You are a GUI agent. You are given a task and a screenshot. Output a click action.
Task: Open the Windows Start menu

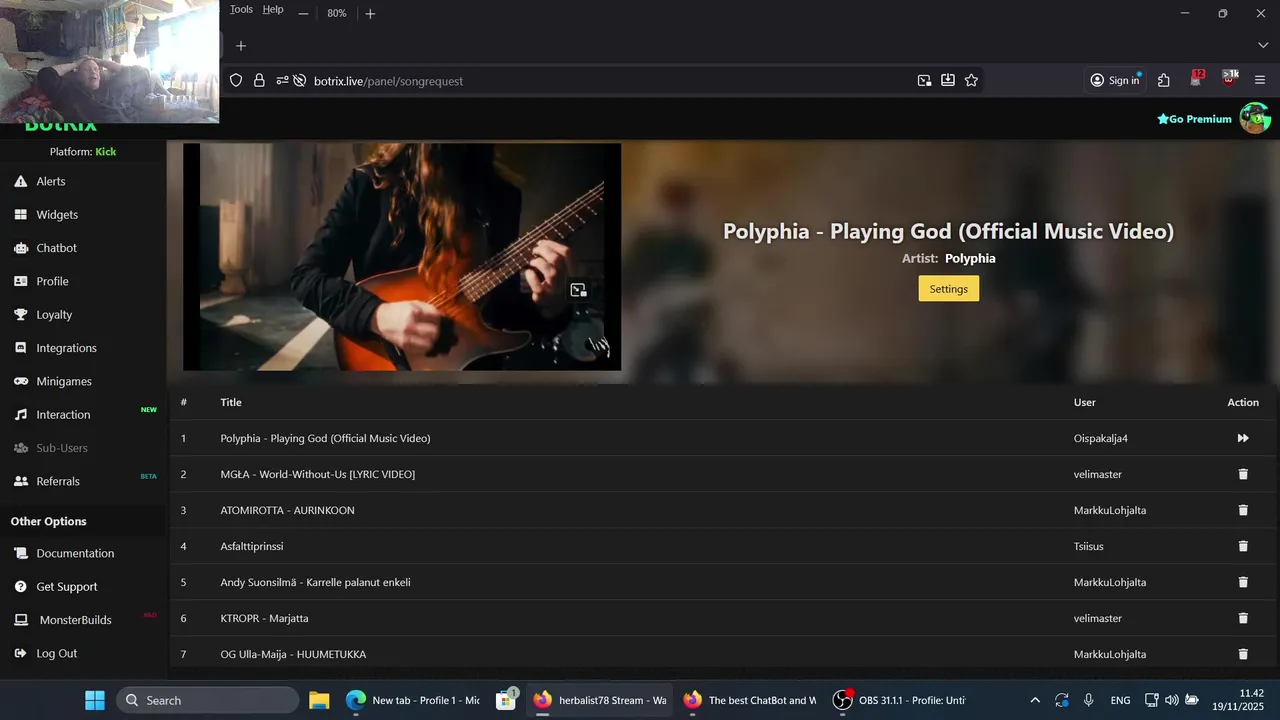tap(95, 700)
